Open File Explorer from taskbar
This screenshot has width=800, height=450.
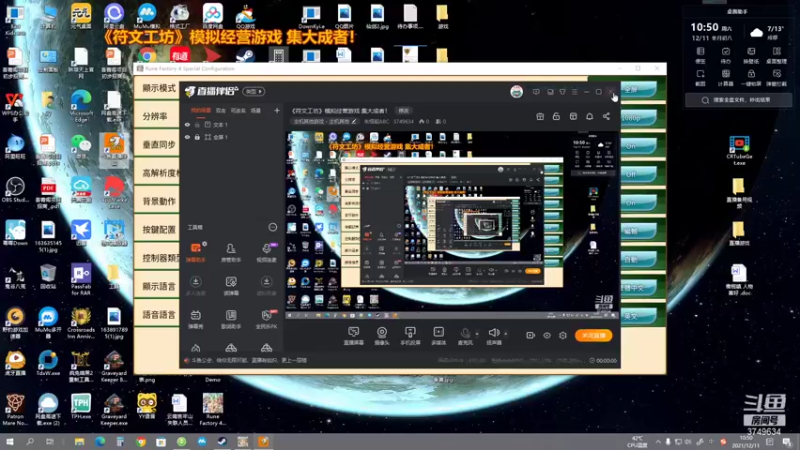tap(79, 442)
